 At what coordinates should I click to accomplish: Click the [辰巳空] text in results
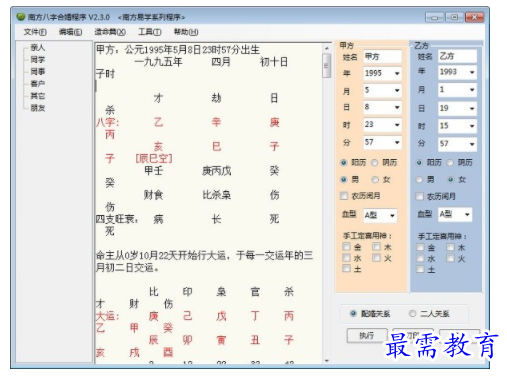tap(154, 159)
